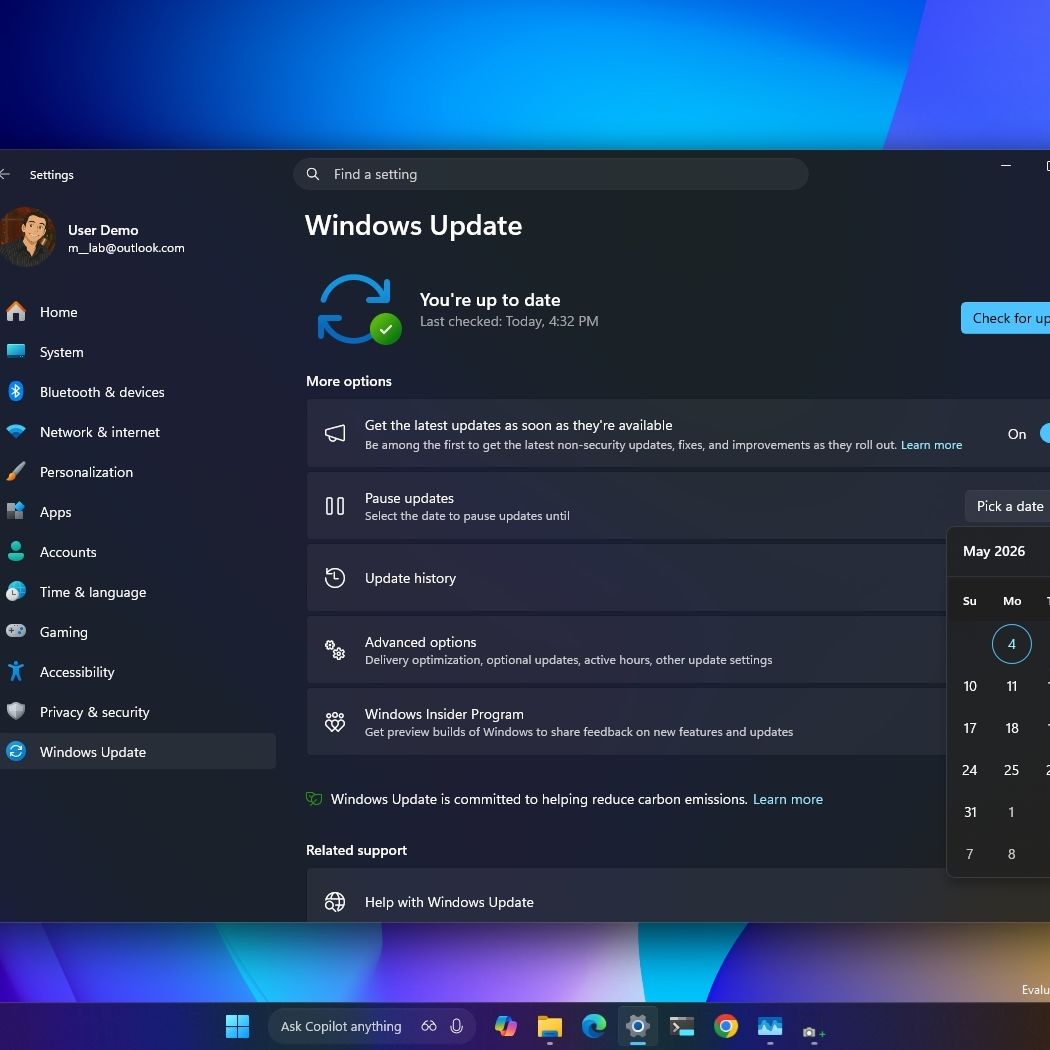1050x1050 pixels.
Task: Pick May 31 in the calendar
Action: pos(970,812)
